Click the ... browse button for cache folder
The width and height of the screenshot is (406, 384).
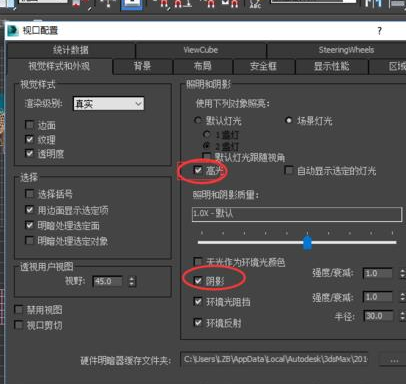[393, 359]
